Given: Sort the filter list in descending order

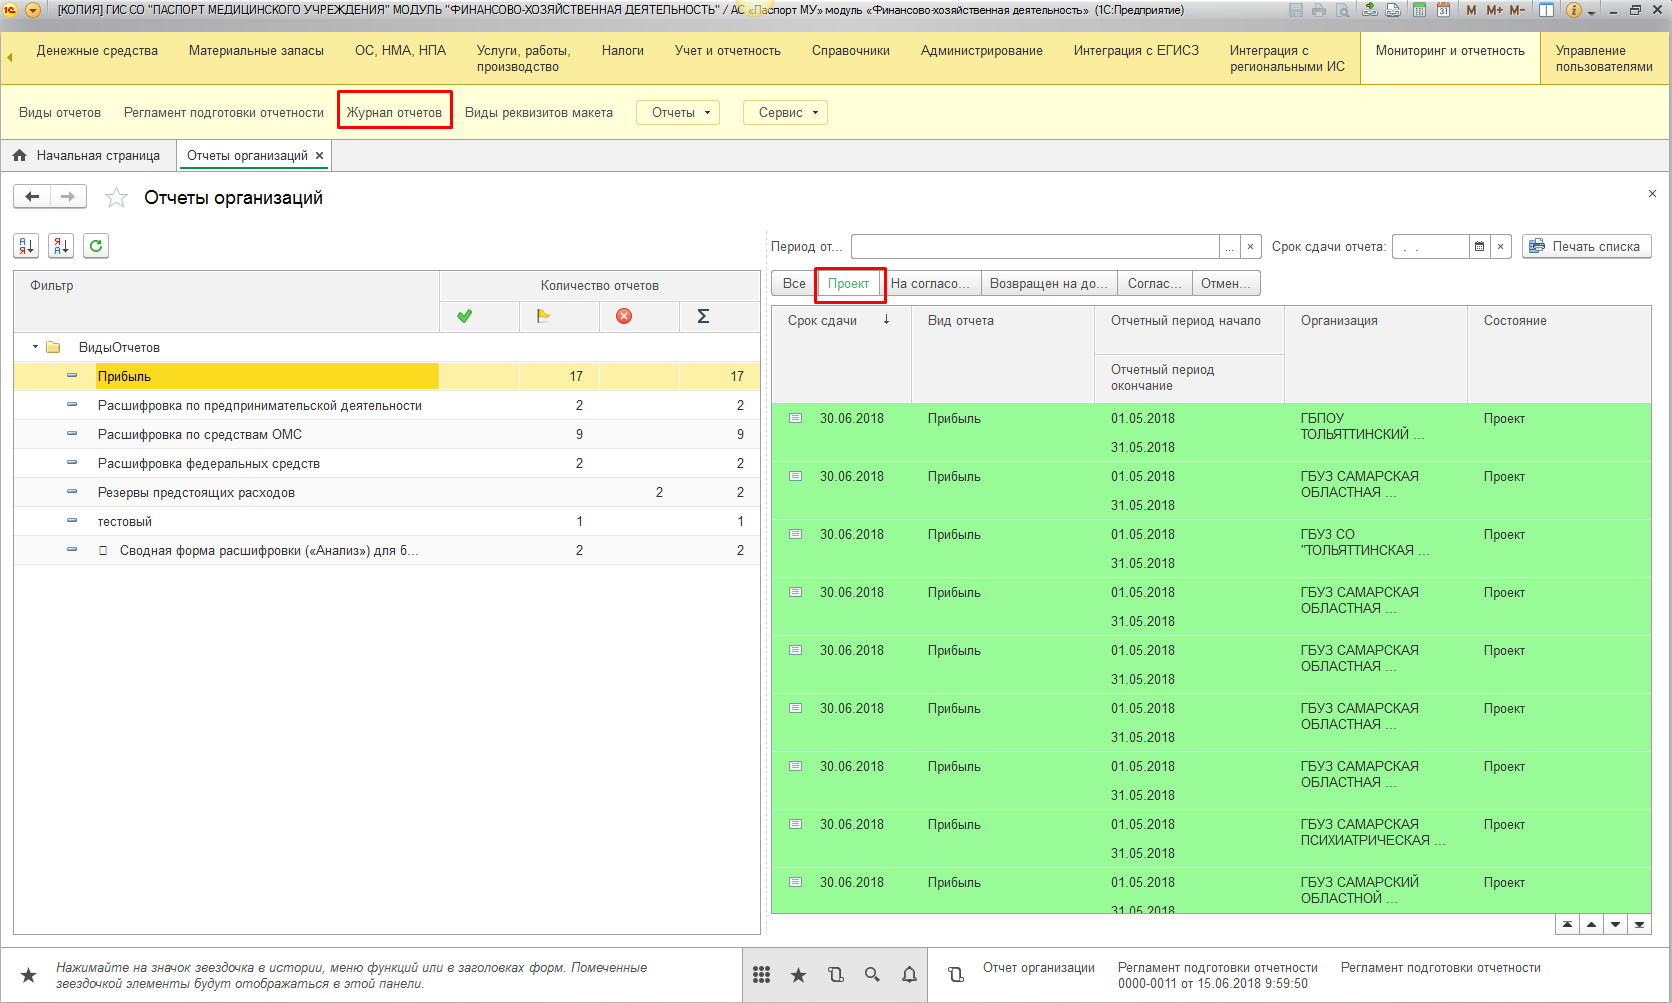Looking at the screenshot, I should point(61,246).
